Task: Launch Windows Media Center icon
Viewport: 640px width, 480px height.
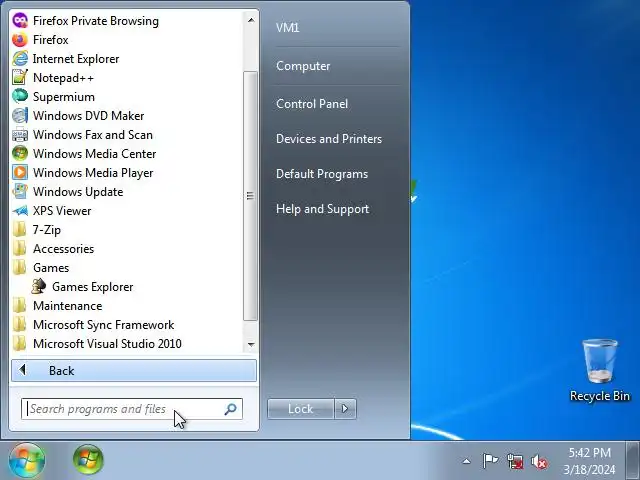Action: (x=20, y=153)
